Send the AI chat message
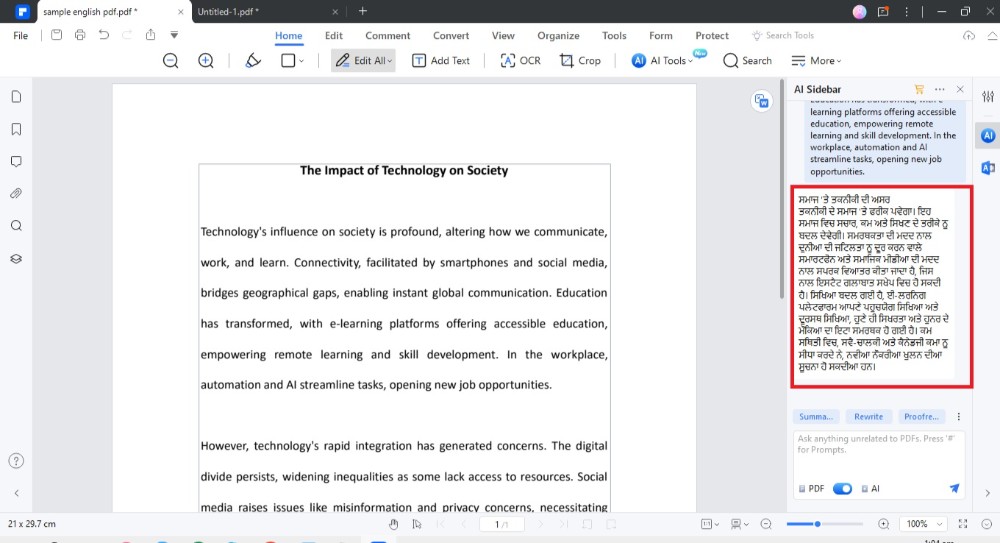 click(x=954, y=489)
